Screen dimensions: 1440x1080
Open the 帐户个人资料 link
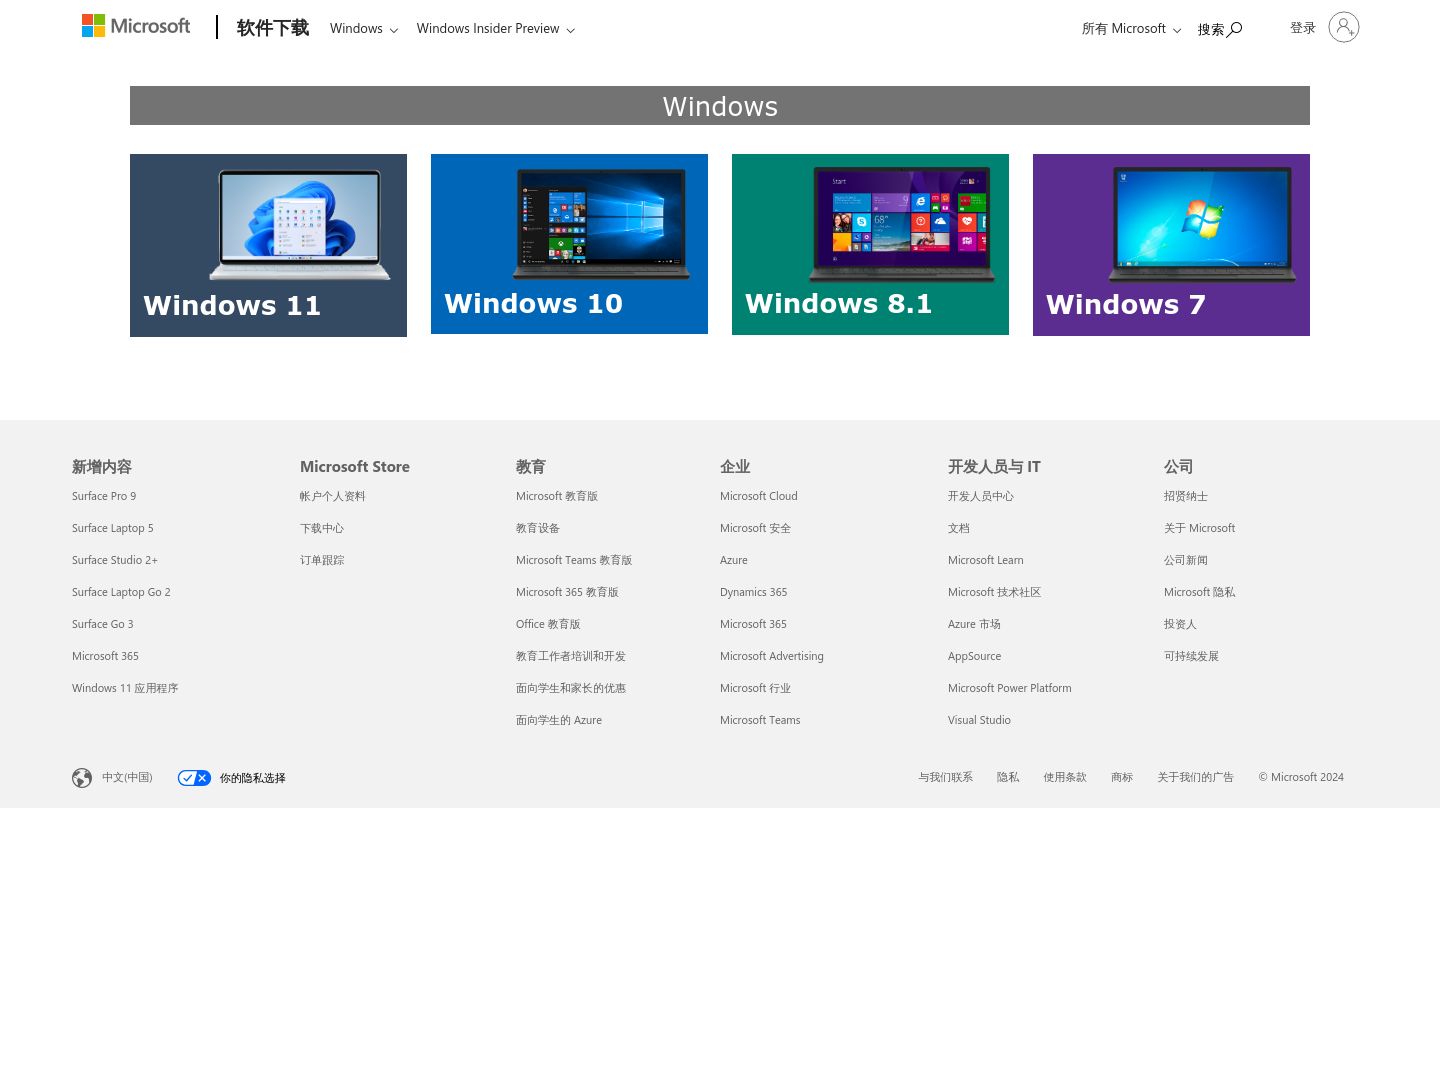click(x=333, y=496)
